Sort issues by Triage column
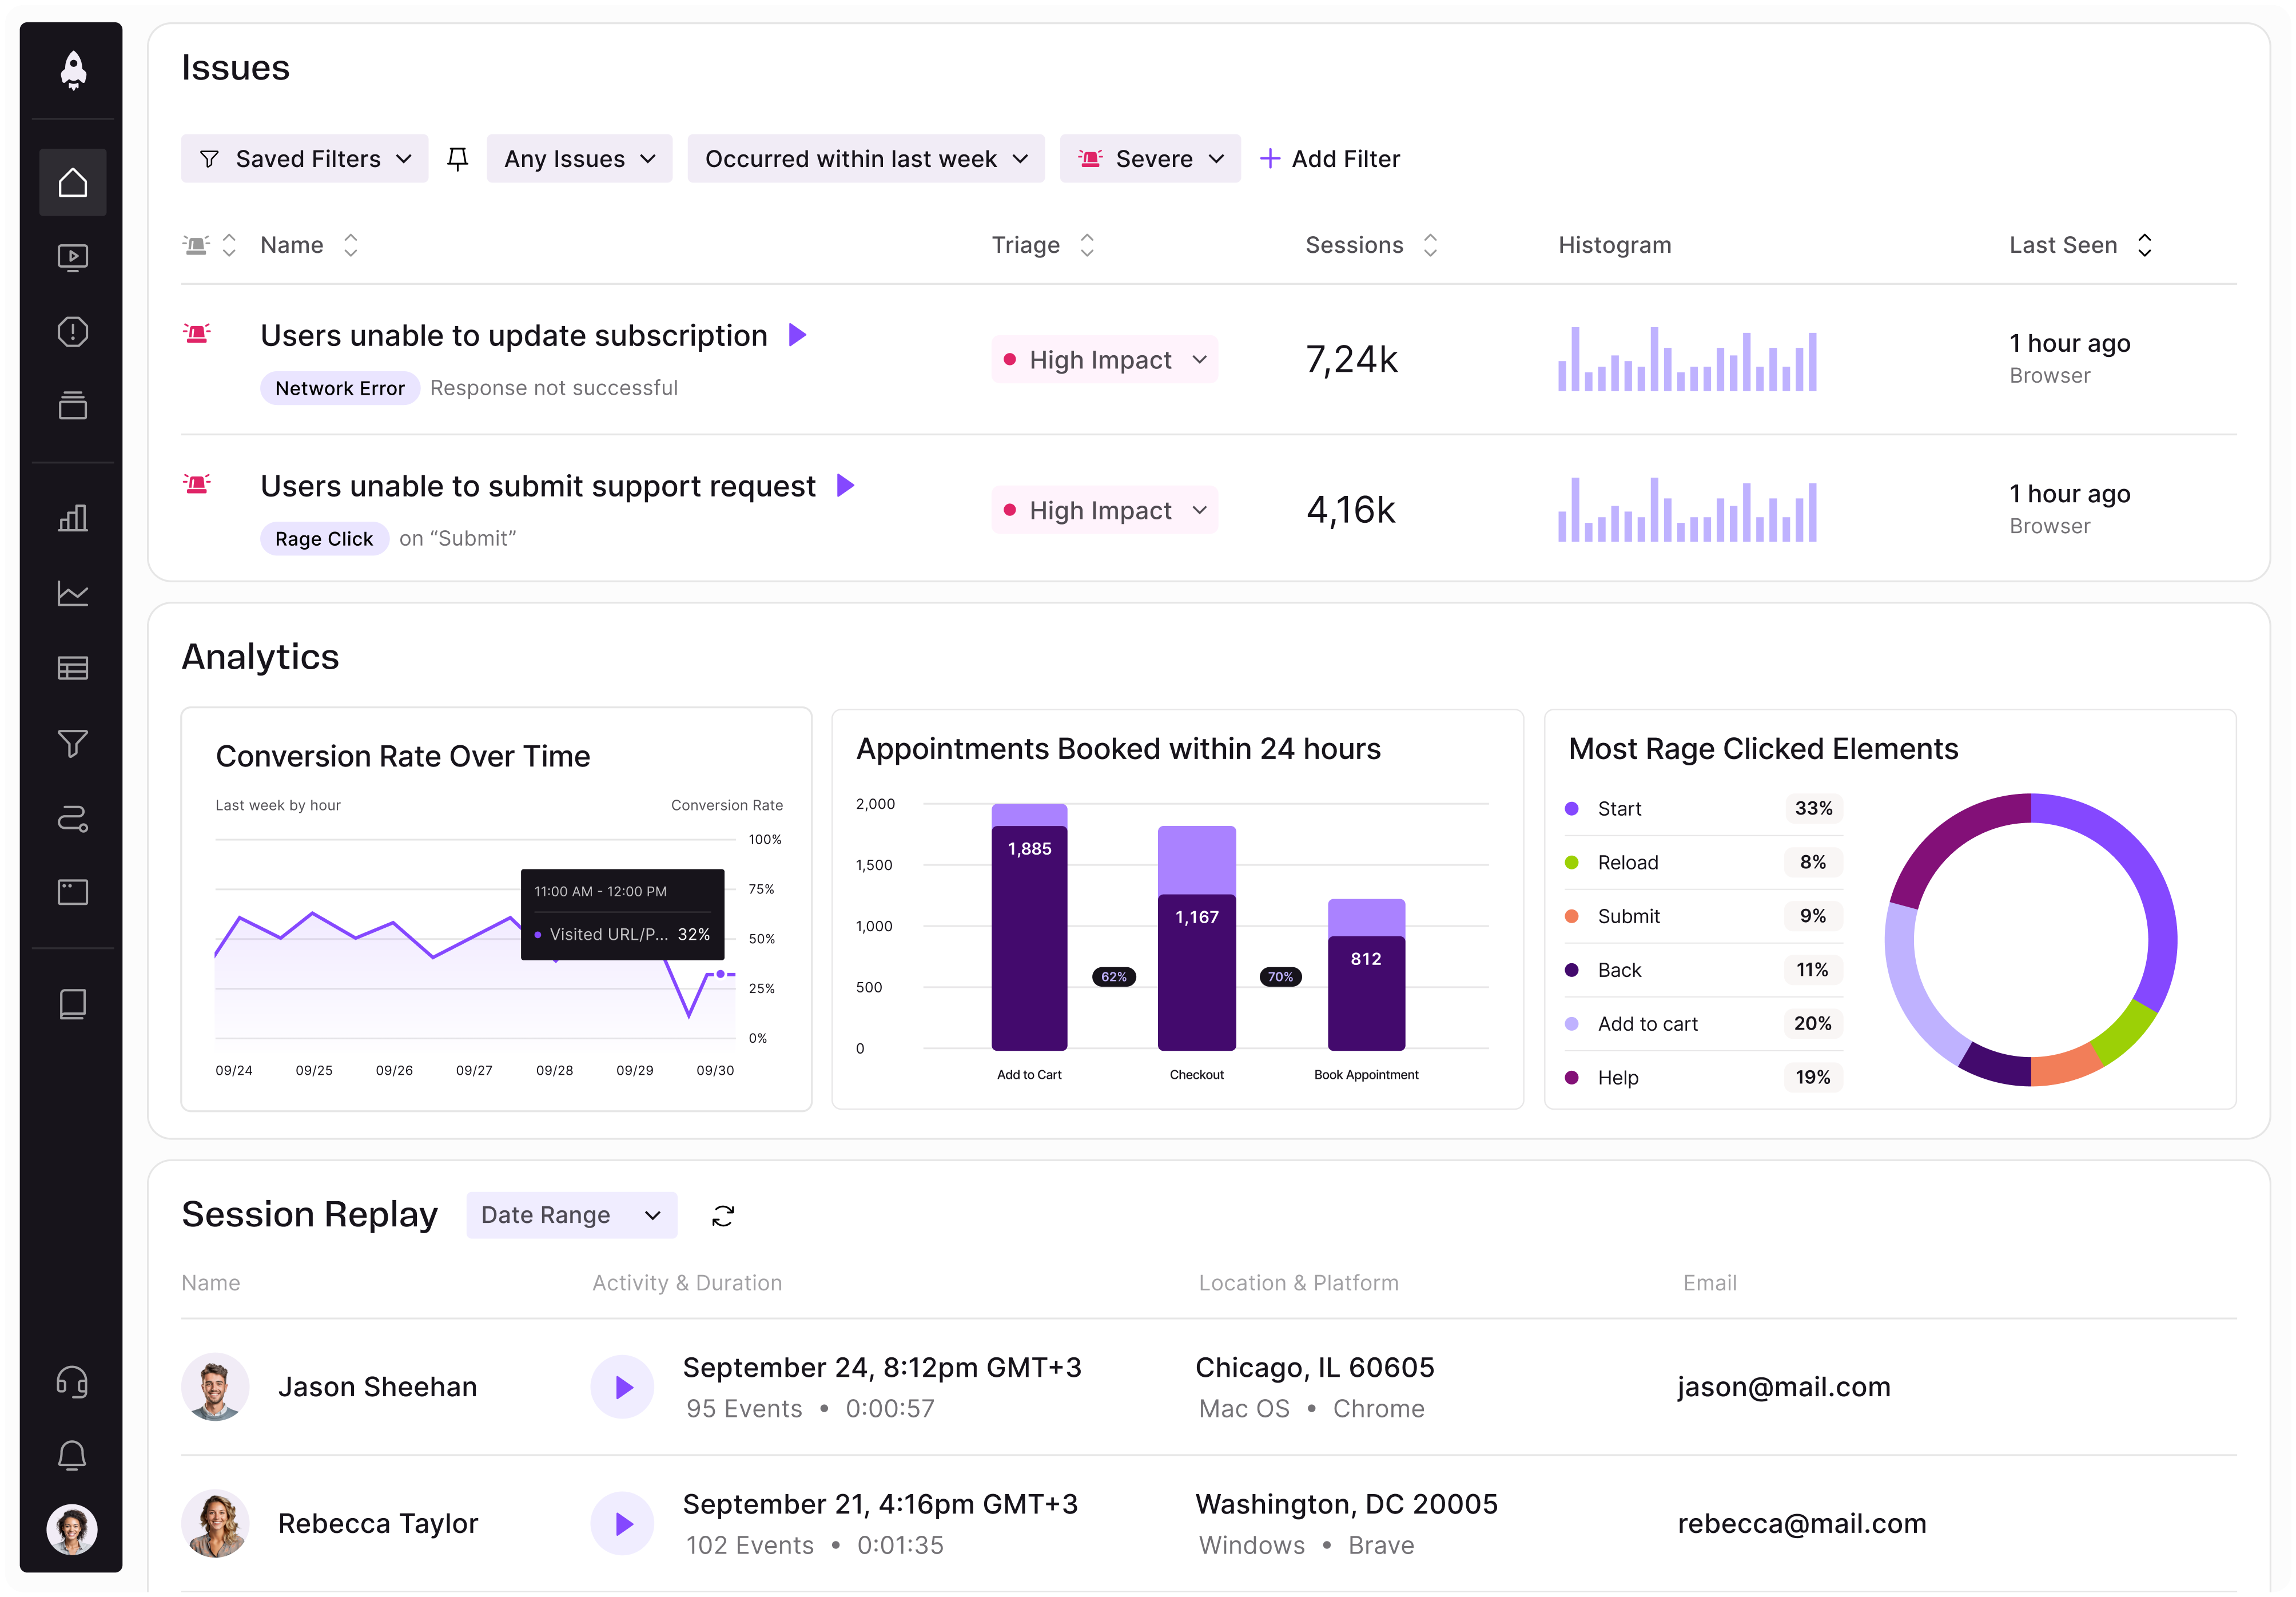 click(x=1043, y=245)
